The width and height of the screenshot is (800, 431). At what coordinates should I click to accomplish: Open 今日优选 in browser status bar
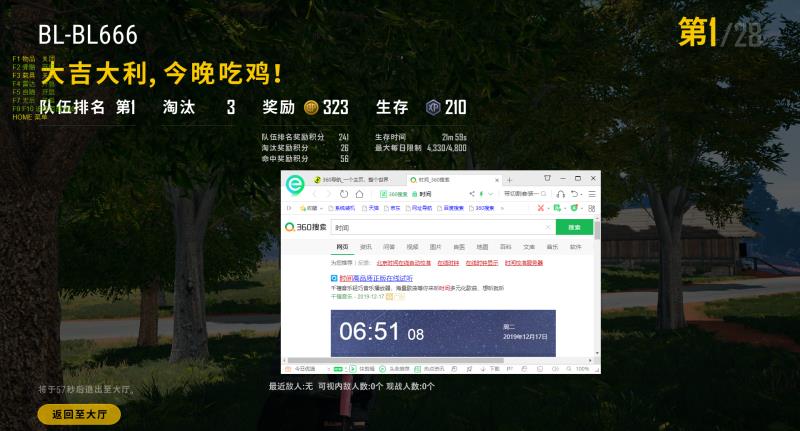click(x=301, y=368)
